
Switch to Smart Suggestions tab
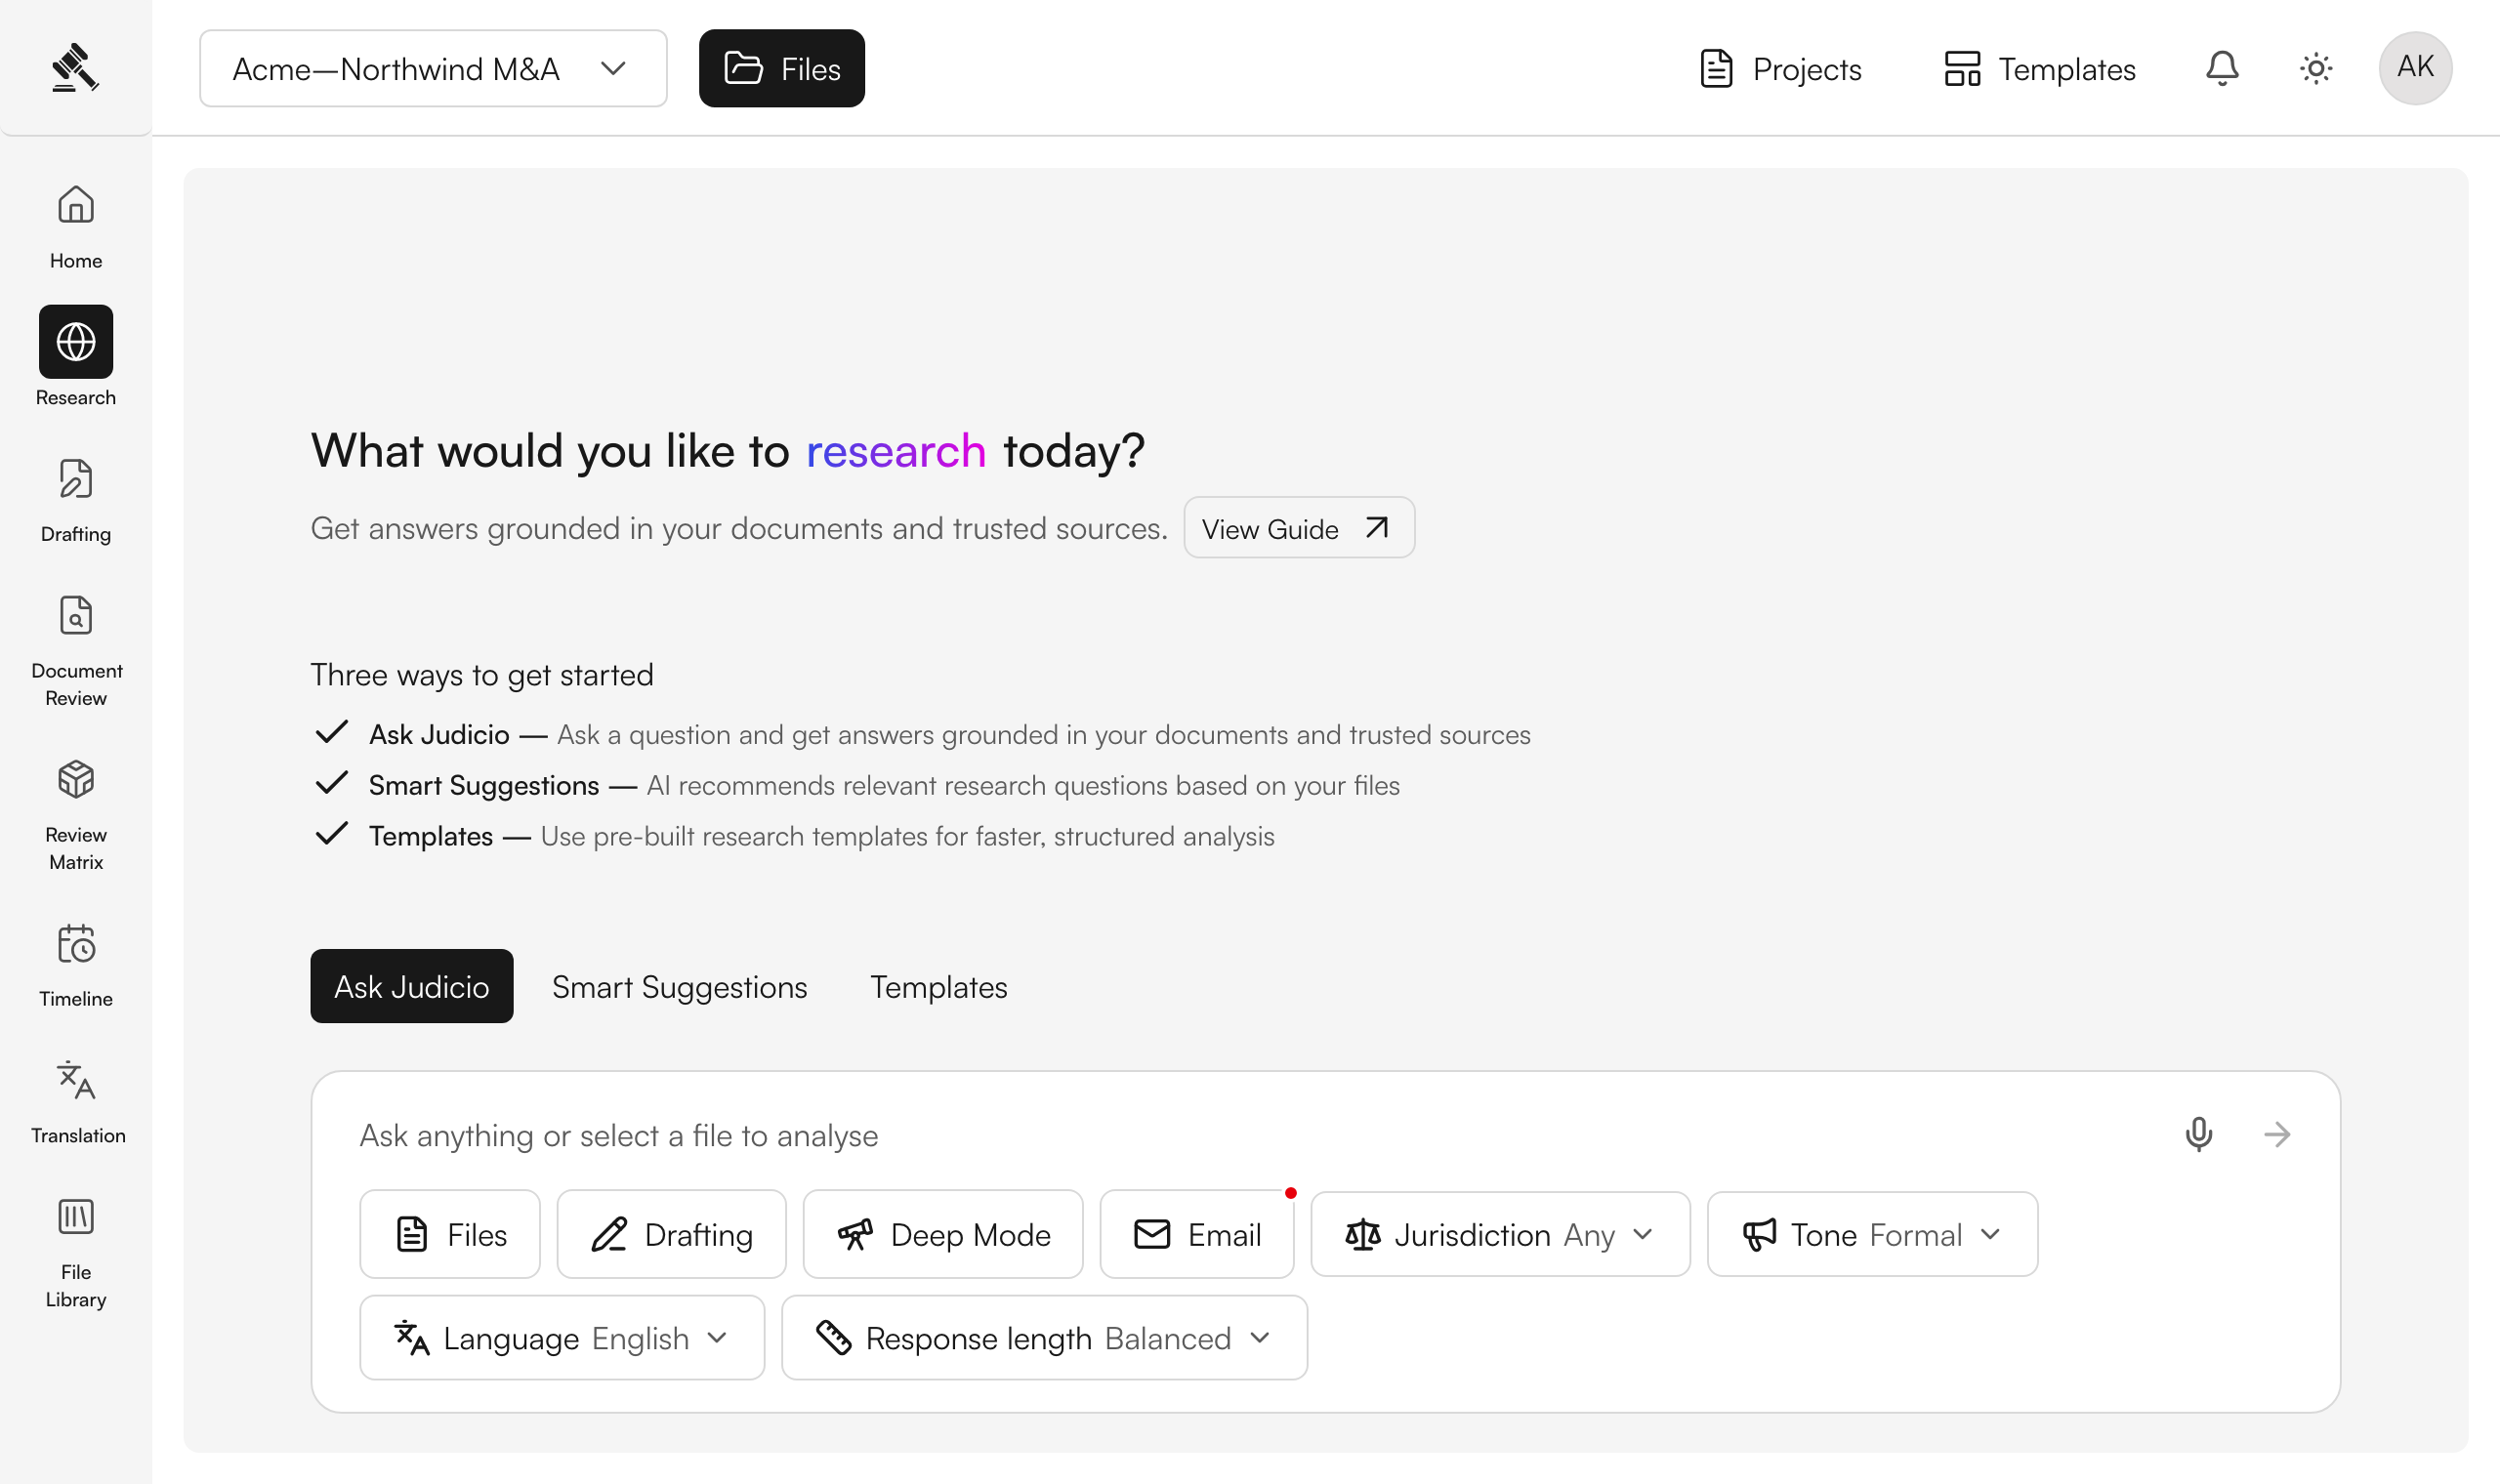[680, 987]
